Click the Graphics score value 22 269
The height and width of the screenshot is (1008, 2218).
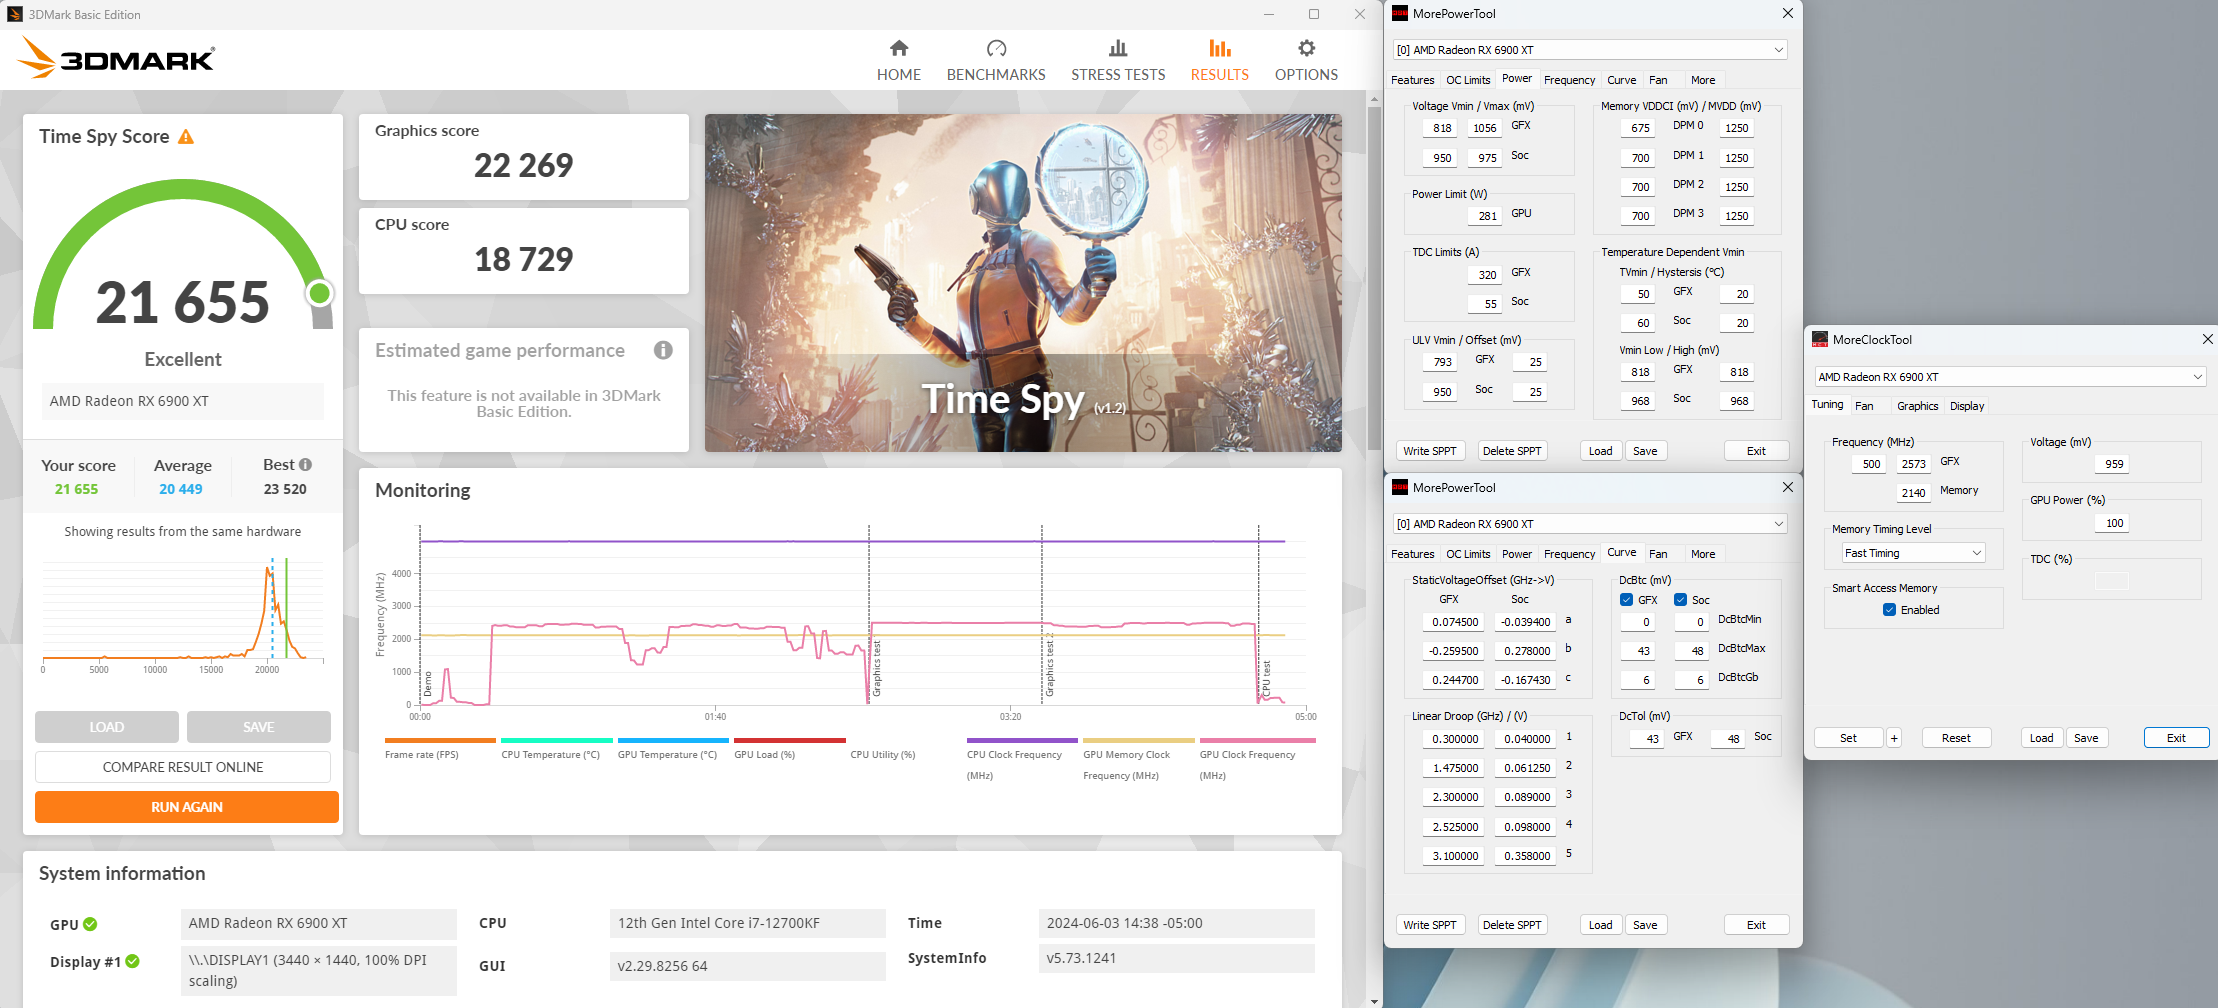[524, 165]
